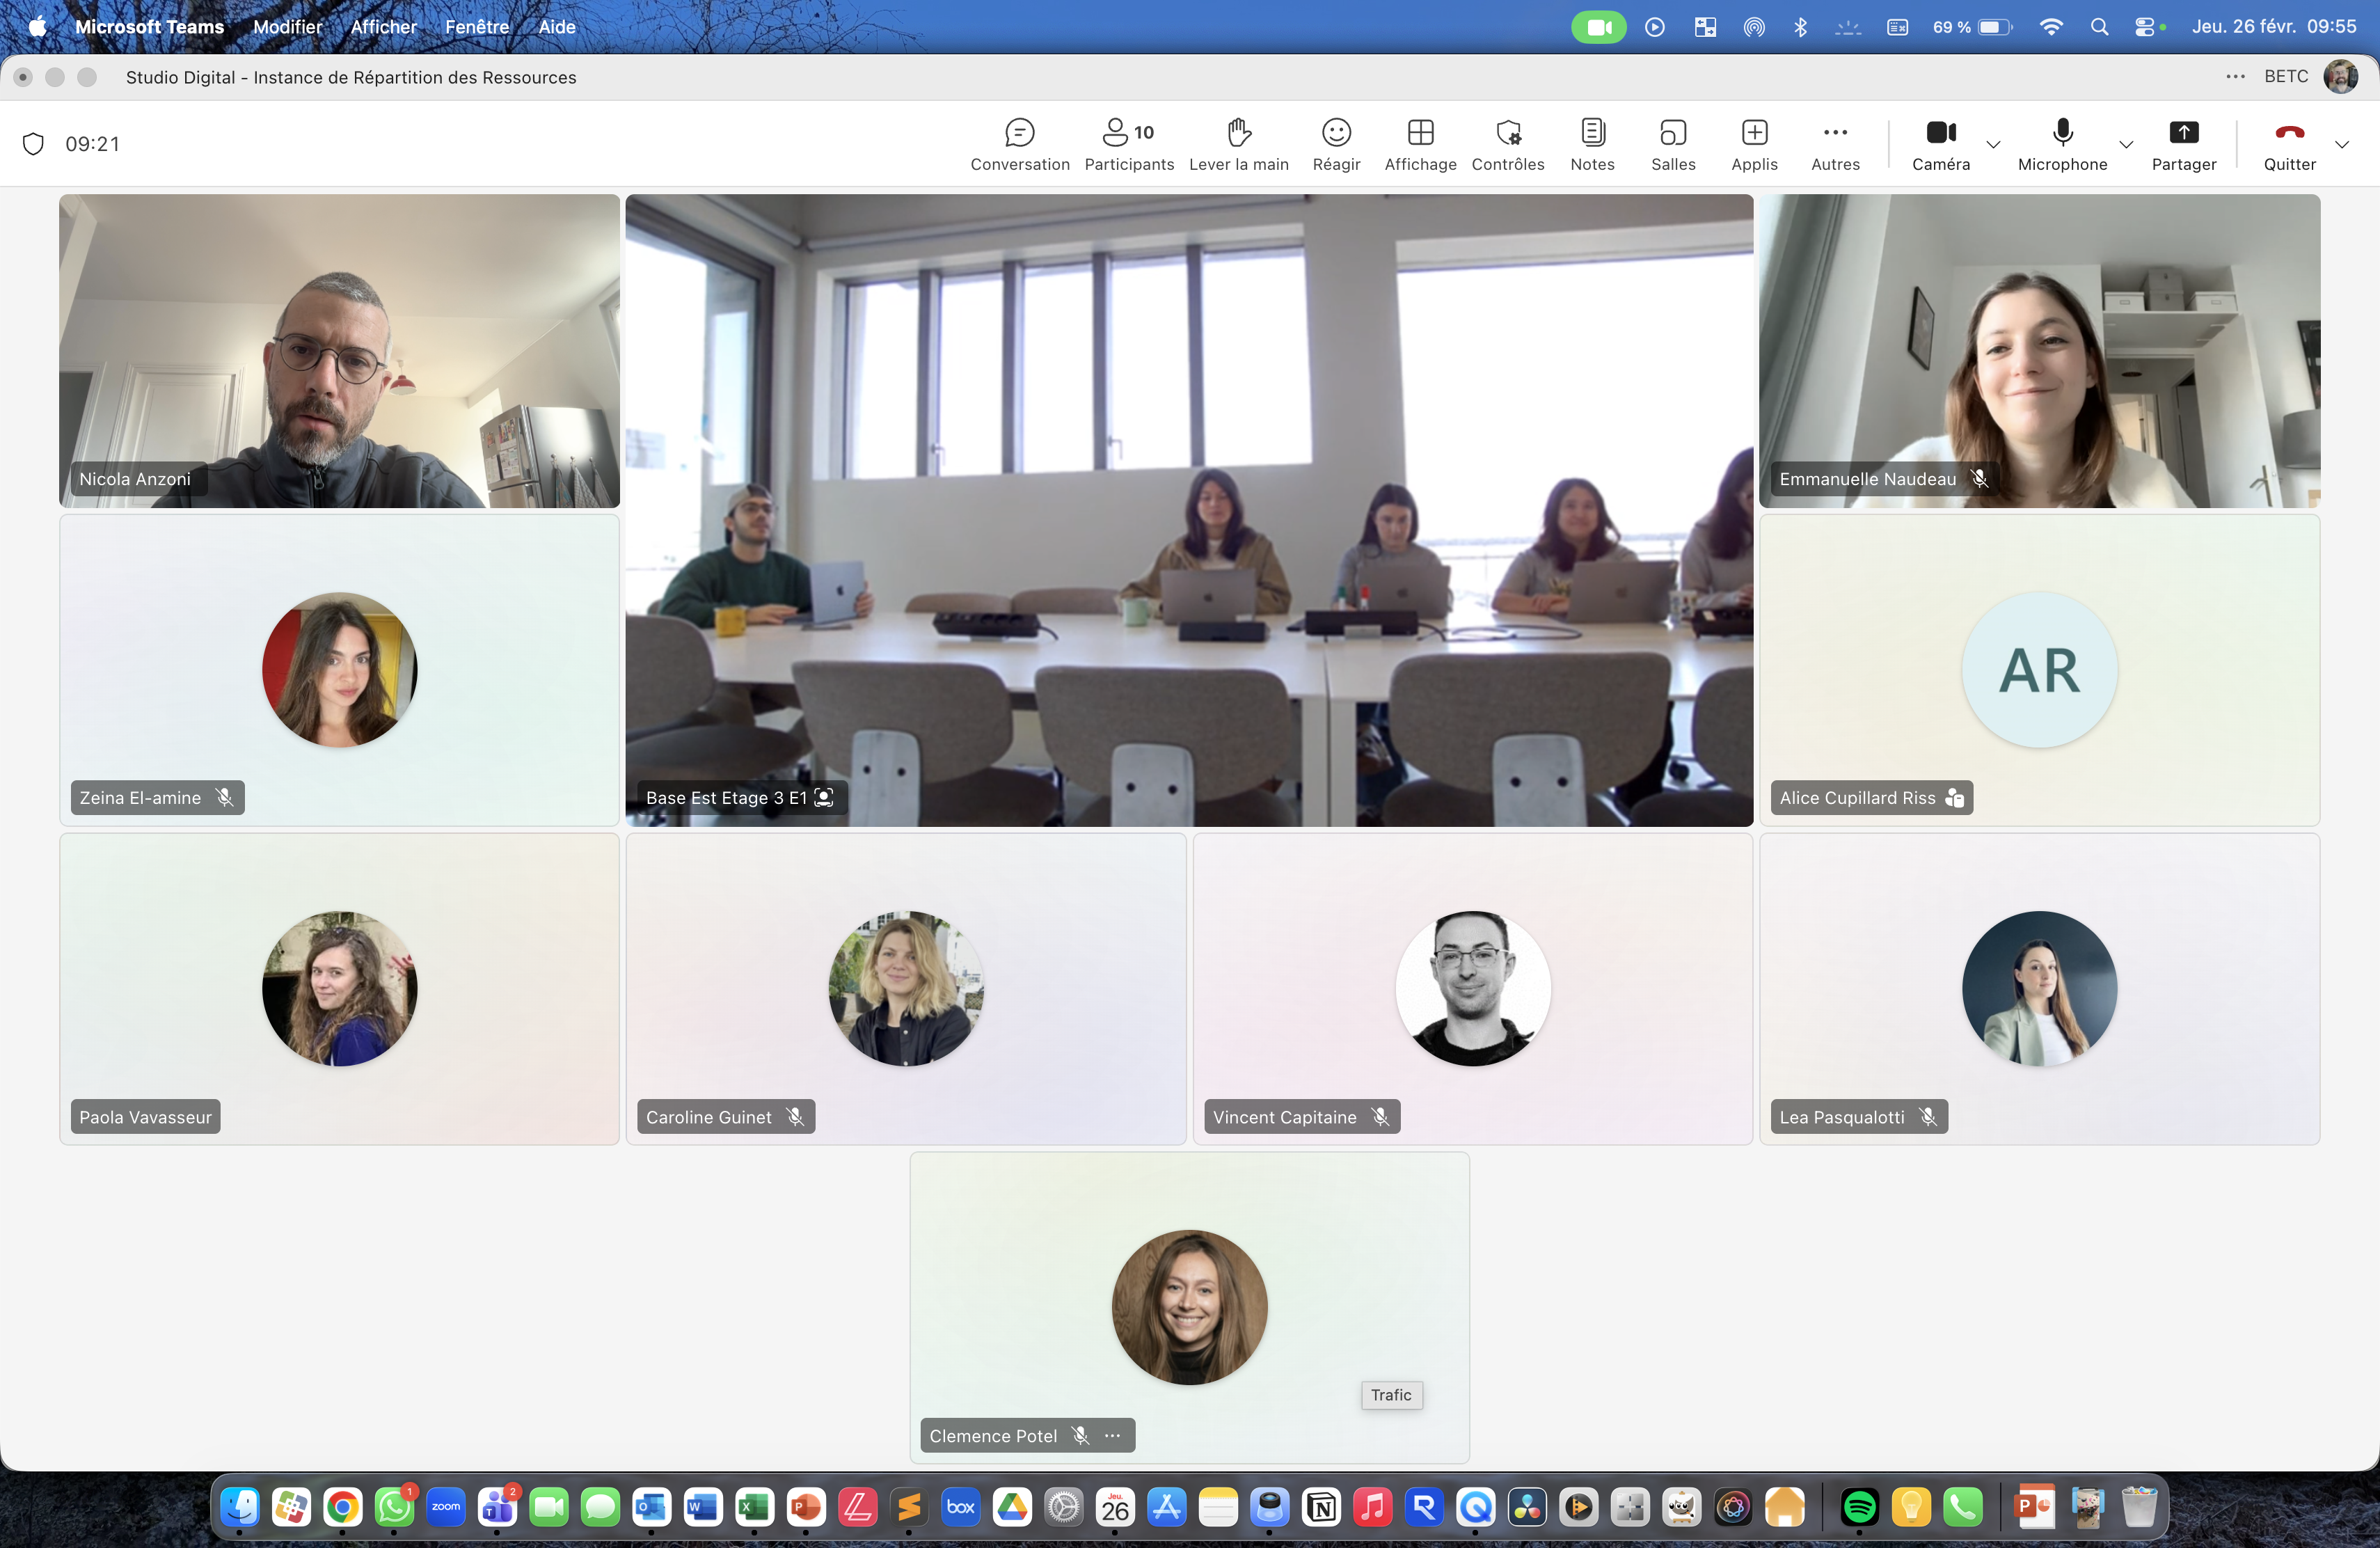The height and width of the screenshot is (1548, 2380).
Task: Raise hand with Lever la main
Action: coord(1239,144)
